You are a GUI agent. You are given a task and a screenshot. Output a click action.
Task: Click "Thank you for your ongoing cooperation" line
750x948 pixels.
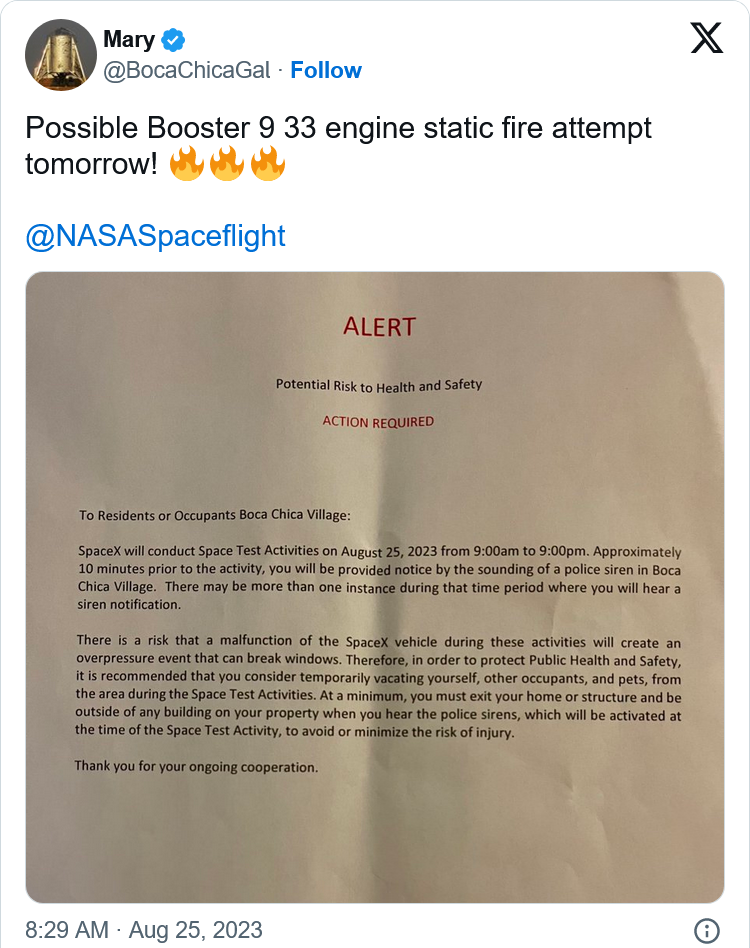tap(196, 767)
